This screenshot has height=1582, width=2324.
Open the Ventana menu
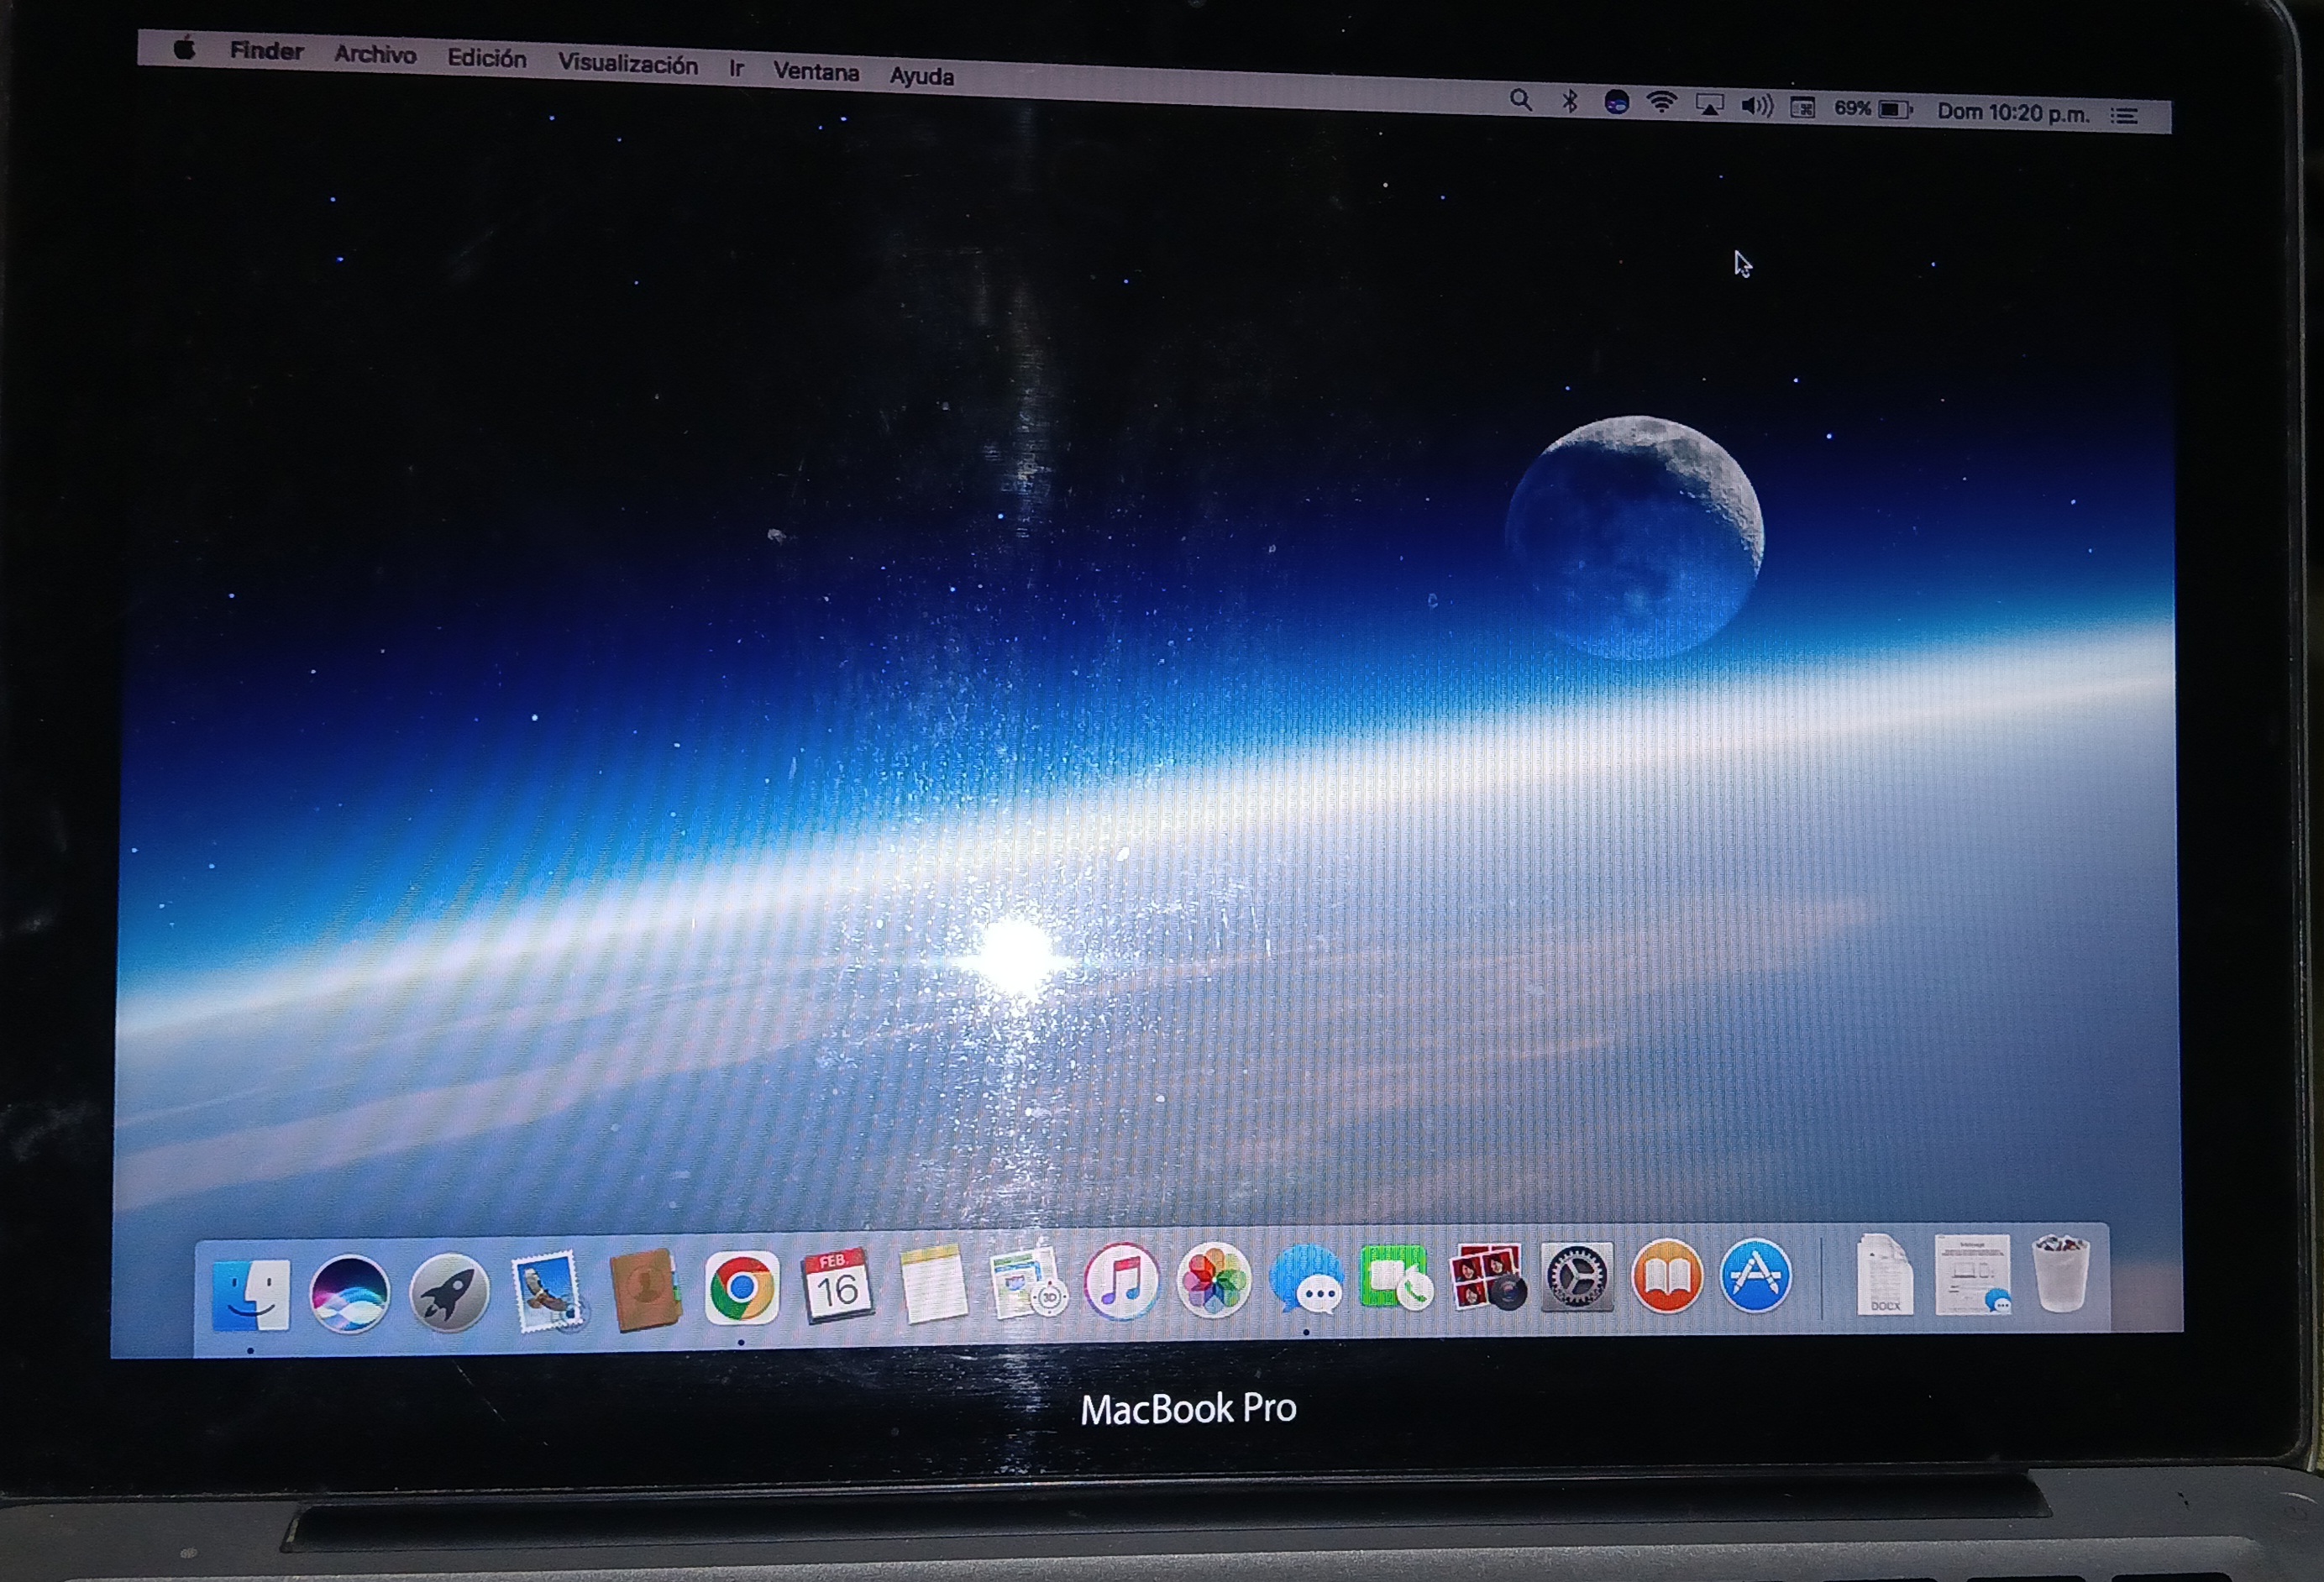click(x=816, y=71)
